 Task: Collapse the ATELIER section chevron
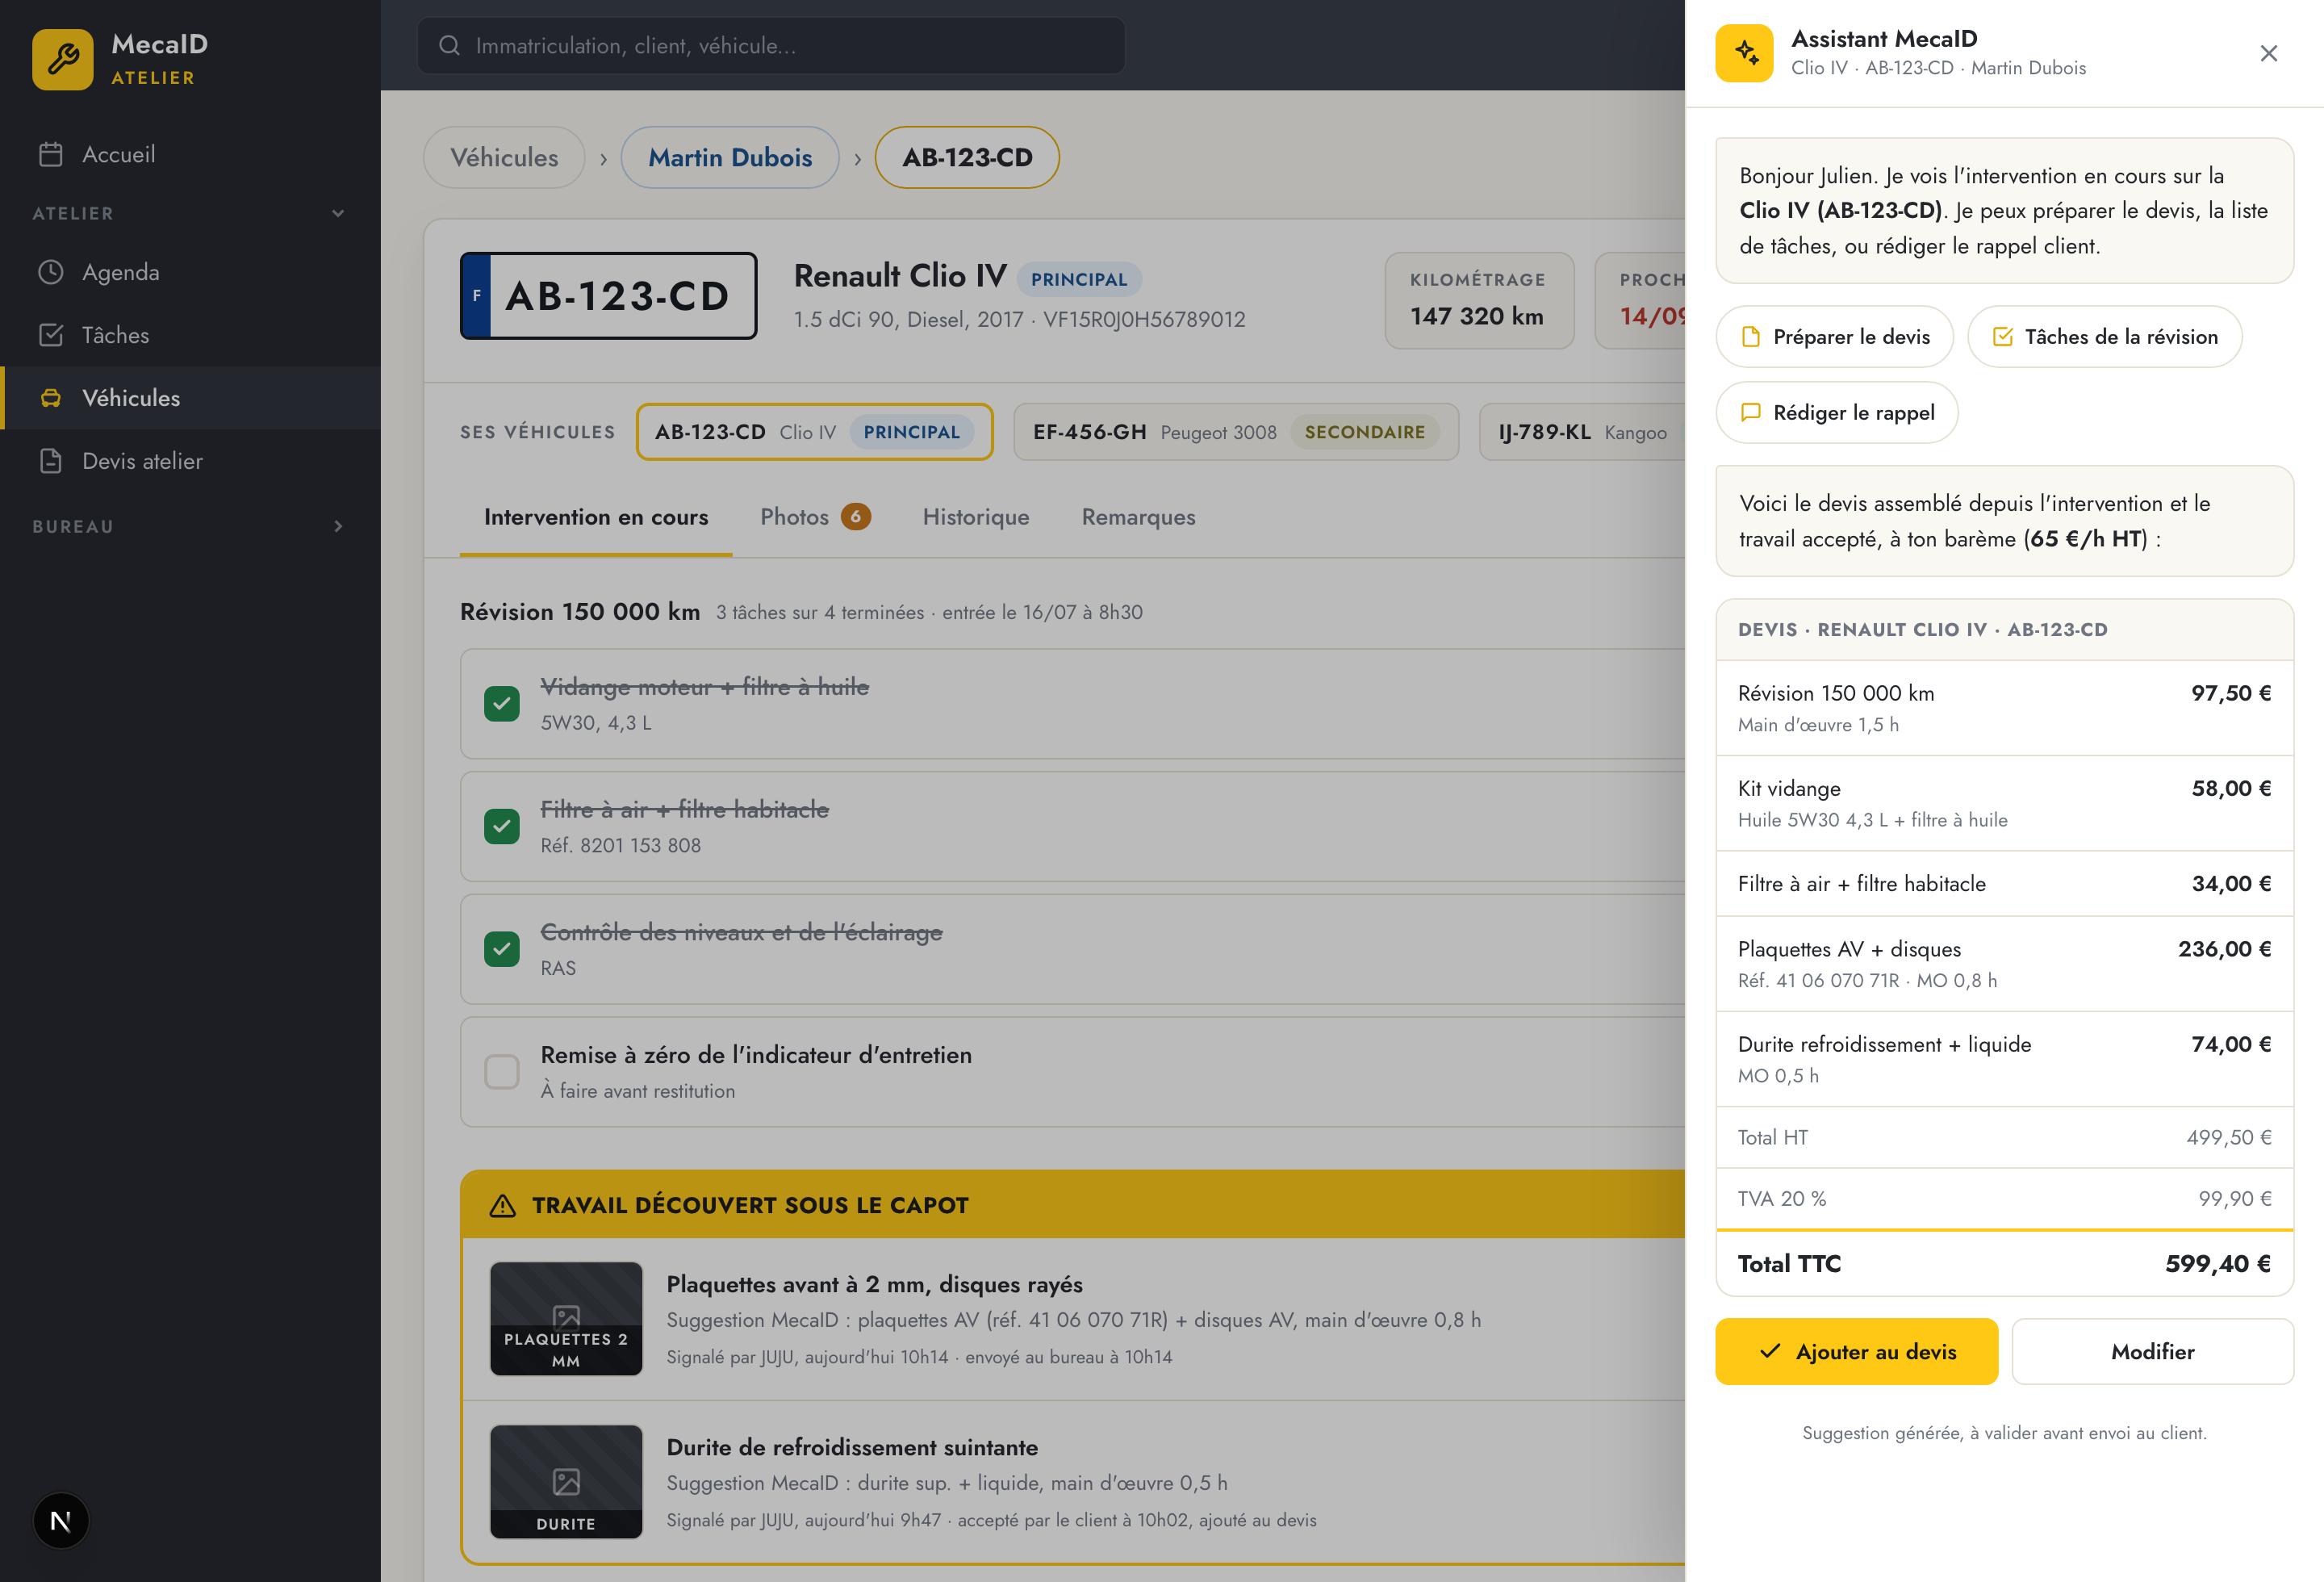pyautogui.click(x=338, y=213)
